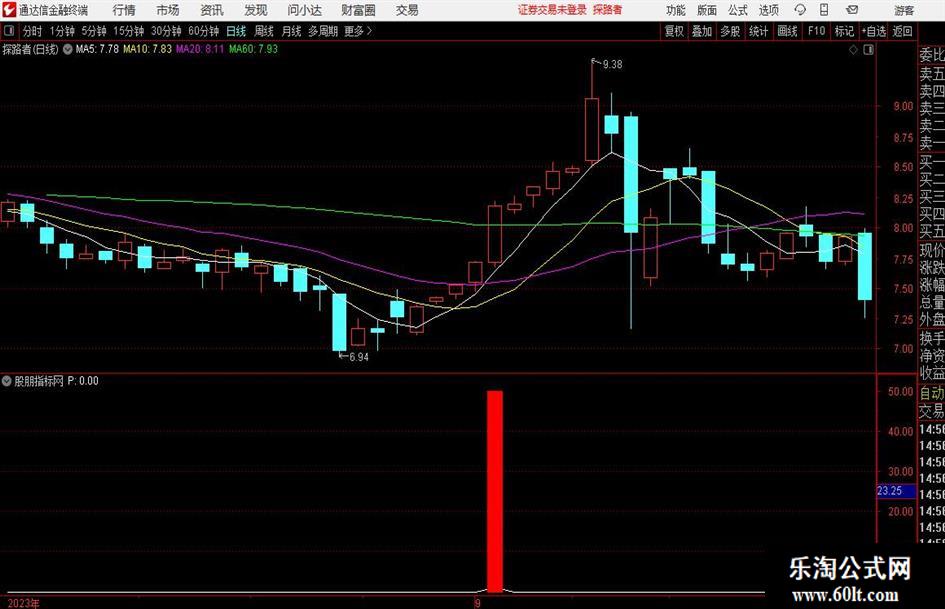This screenshot has width=945, height=609.
Task: Open the F10 company info button
Action: (x=816, y=31)
